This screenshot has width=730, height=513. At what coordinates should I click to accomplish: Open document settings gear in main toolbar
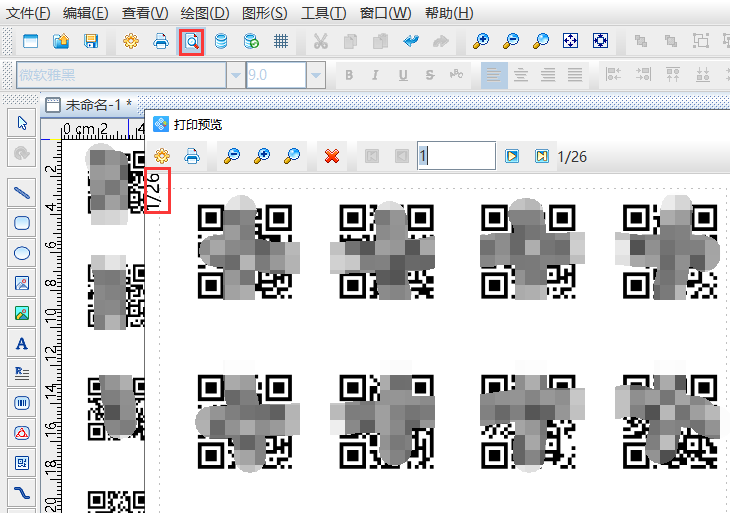pyautogui.click(x=131, y=41)
